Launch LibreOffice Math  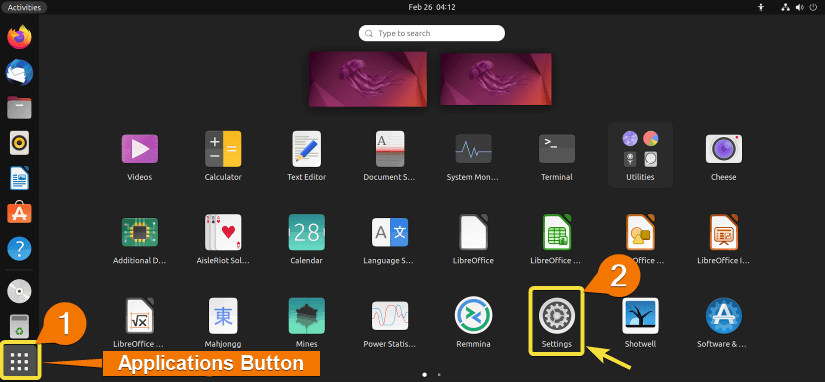[x=139, y=316]
